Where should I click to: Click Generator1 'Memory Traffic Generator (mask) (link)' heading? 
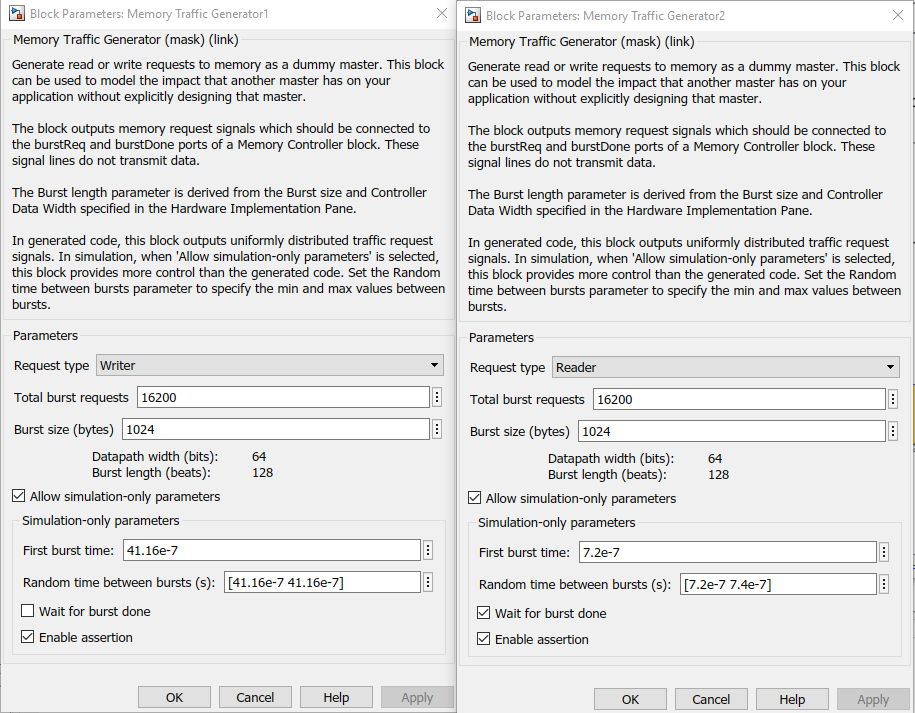(125, 40)
